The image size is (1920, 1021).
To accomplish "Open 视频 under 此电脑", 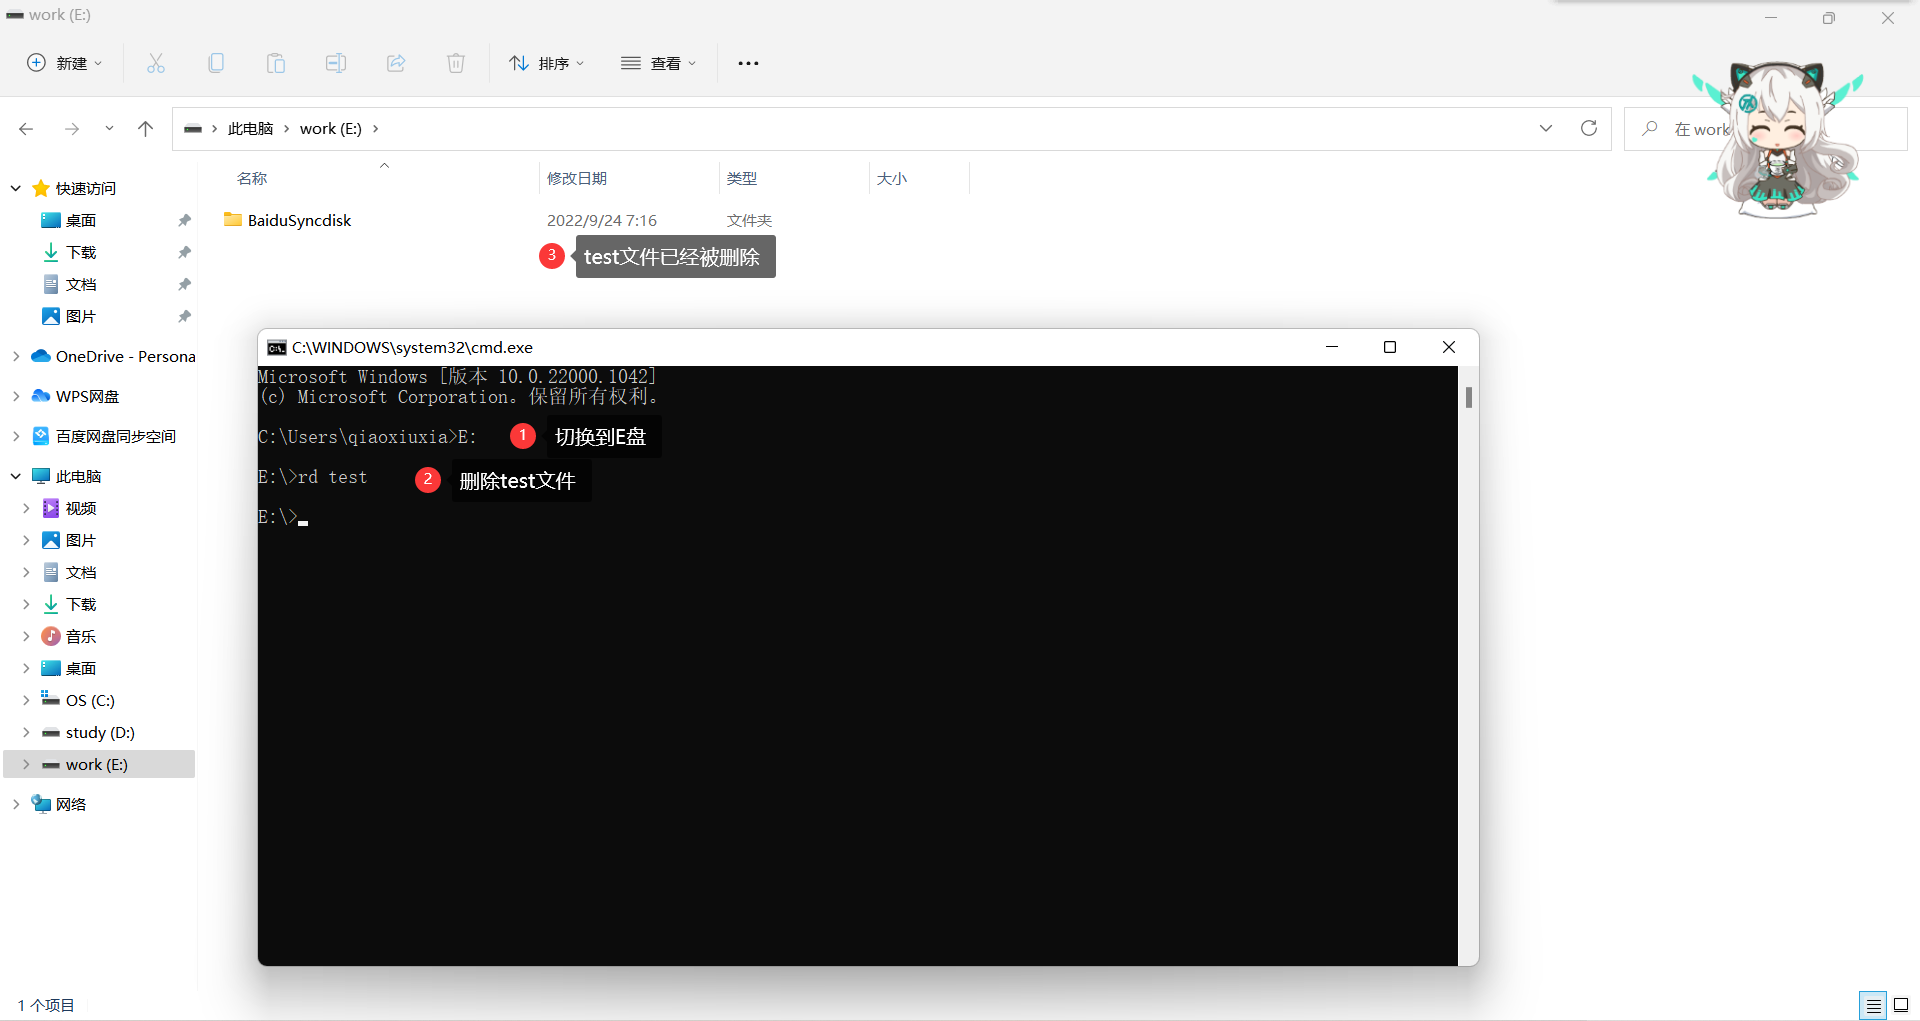I will coord(81,508).
